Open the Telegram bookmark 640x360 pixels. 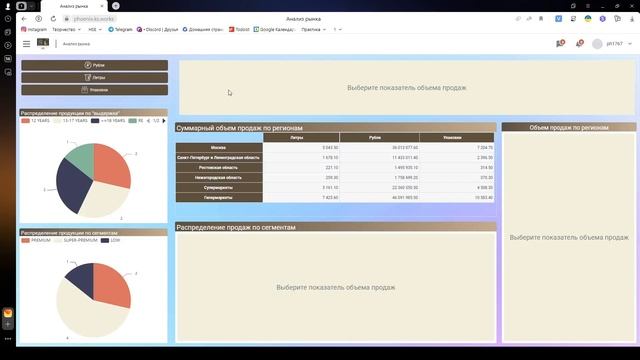coord(120,29)
